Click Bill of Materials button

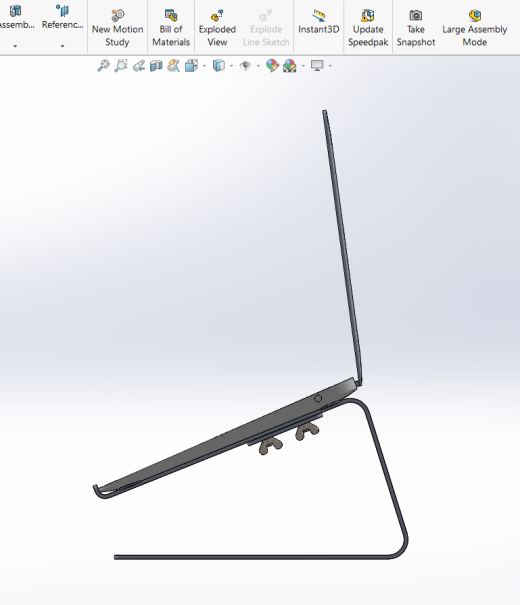tap(171, 28)
